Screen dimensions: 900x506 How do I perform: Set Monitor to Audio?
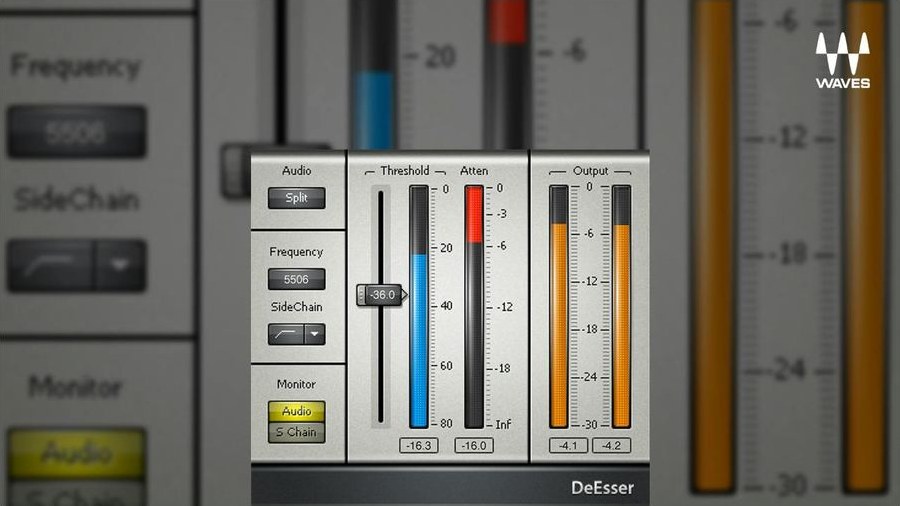[x=296, y=411]
